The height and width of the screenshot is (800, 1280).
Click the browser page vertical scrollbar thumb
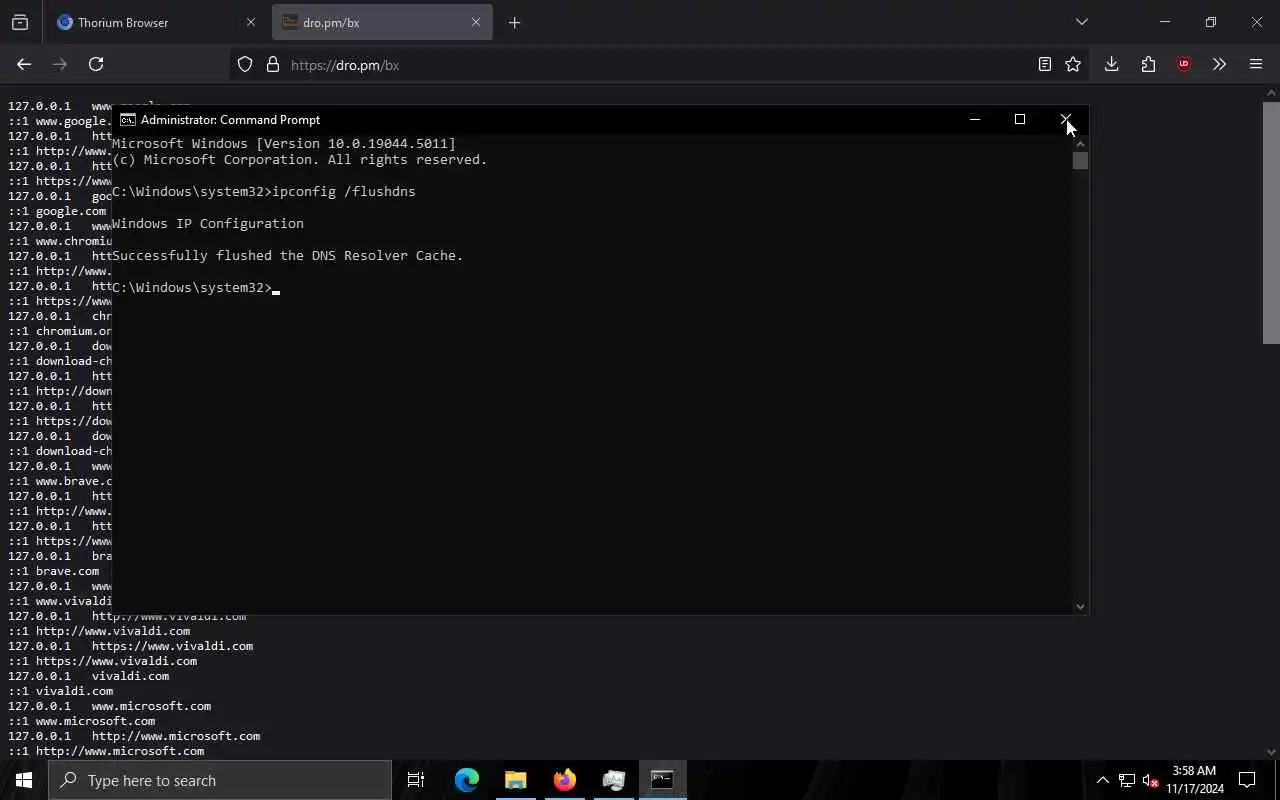[x=1272, y=222]
